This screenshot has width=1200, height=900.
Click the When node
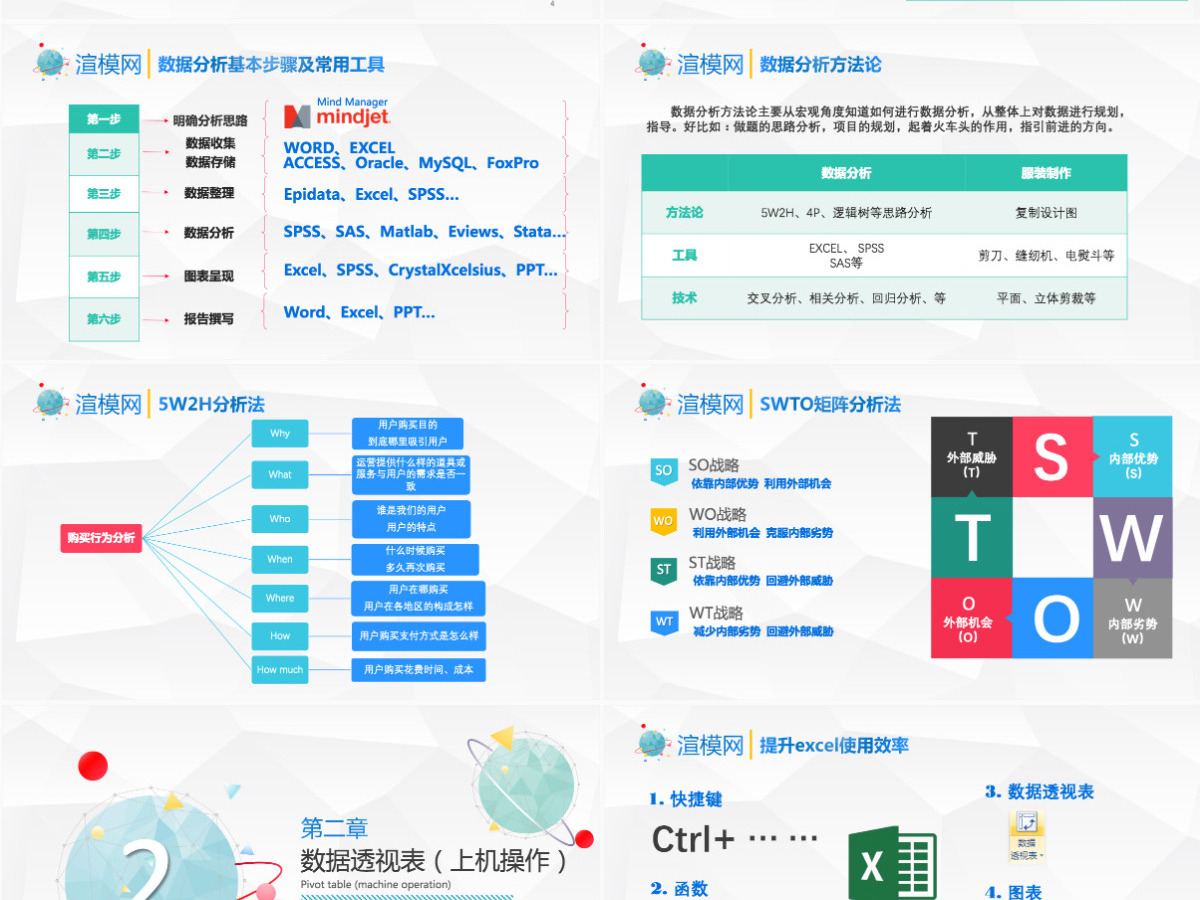[280, 559]
